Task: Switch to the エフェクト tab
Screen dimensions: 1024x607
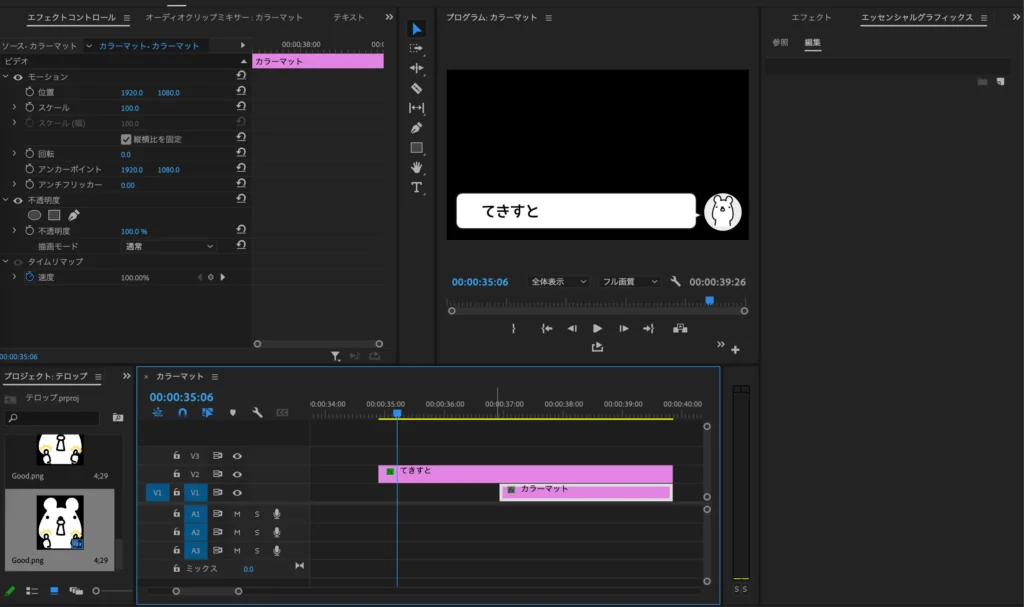Action: pos(811,18)
